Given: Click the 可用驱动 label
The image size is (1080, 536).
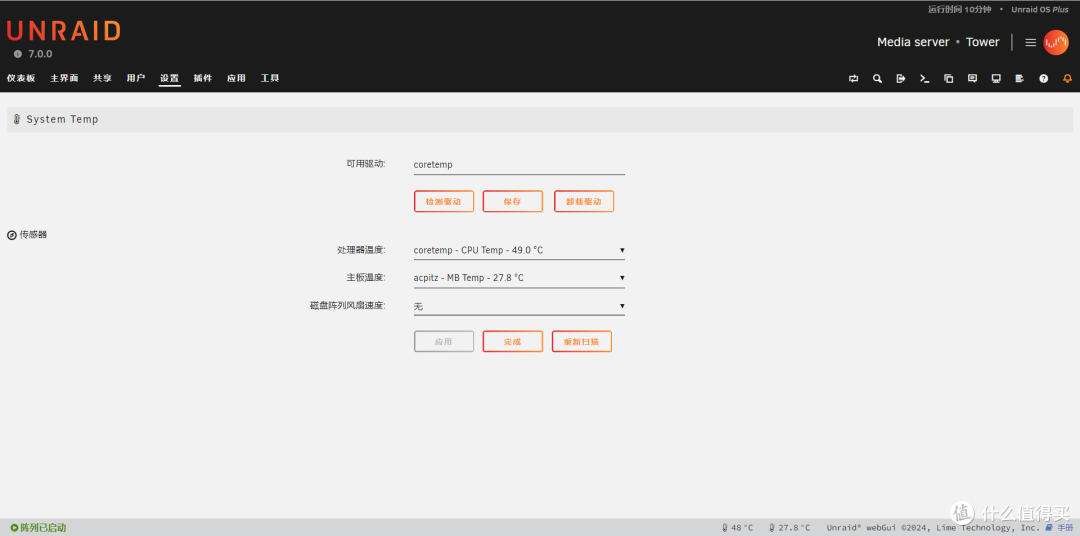Looking at the screenshot, I should (366, 164).
